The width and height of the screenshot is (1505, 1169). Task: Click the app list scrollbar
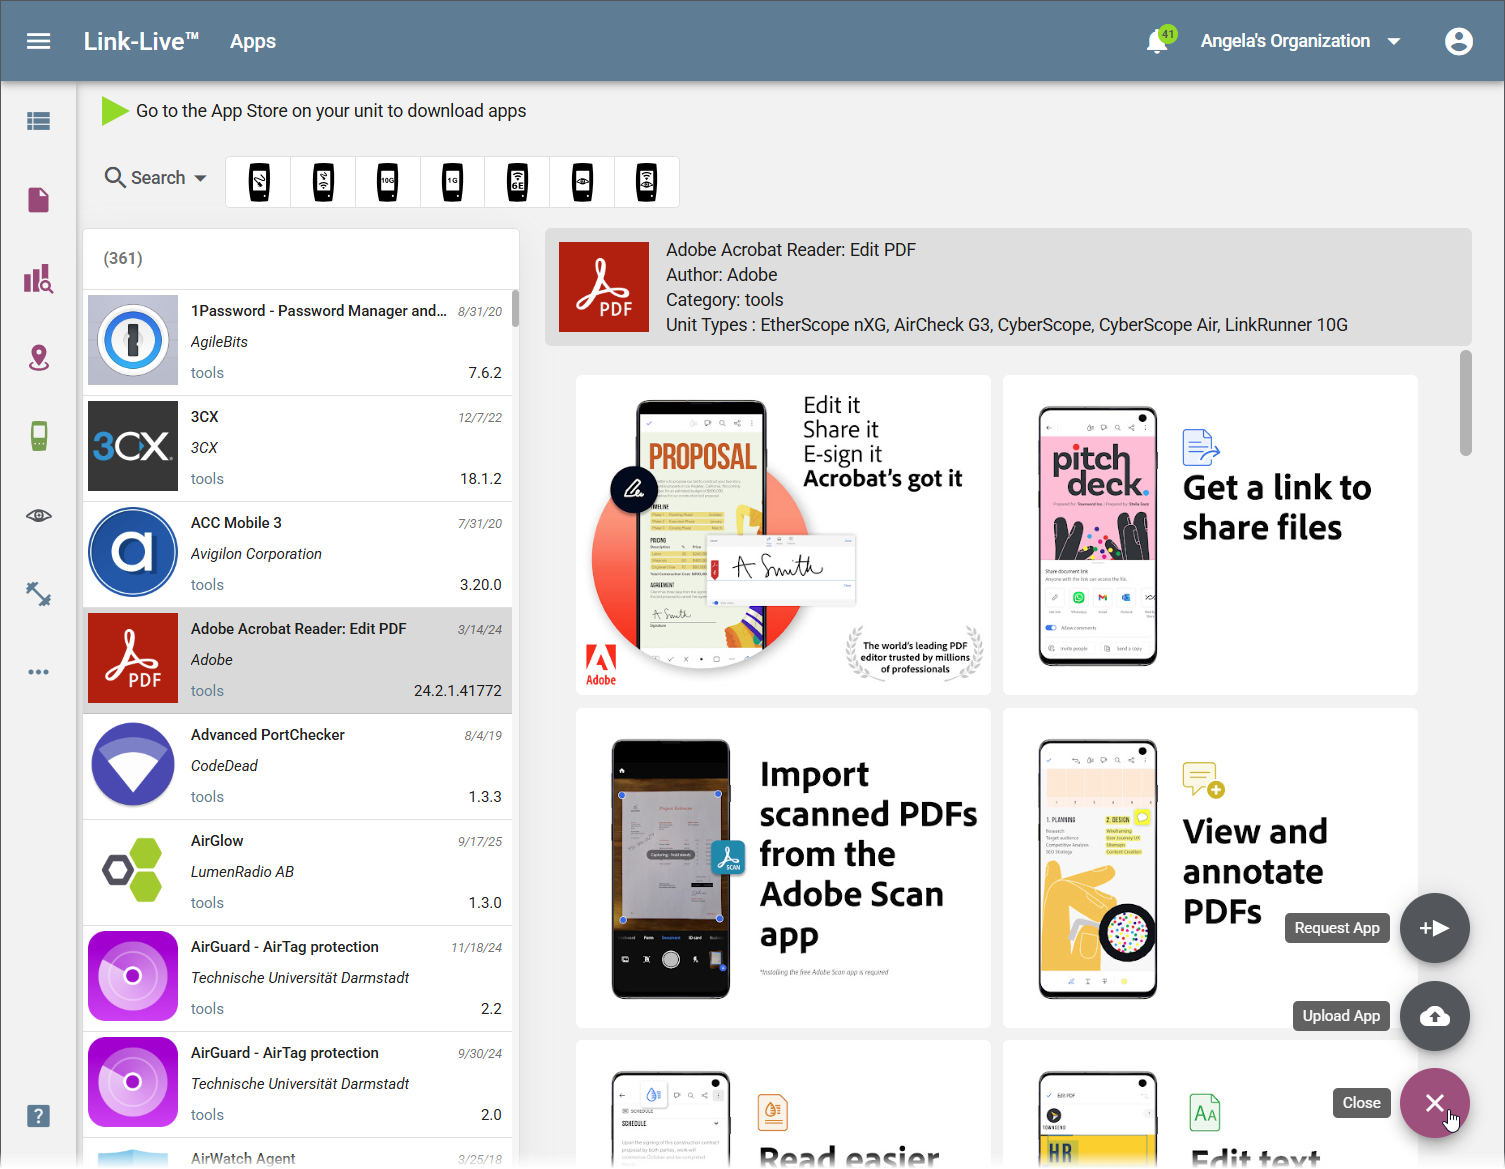tap(515, 309)
